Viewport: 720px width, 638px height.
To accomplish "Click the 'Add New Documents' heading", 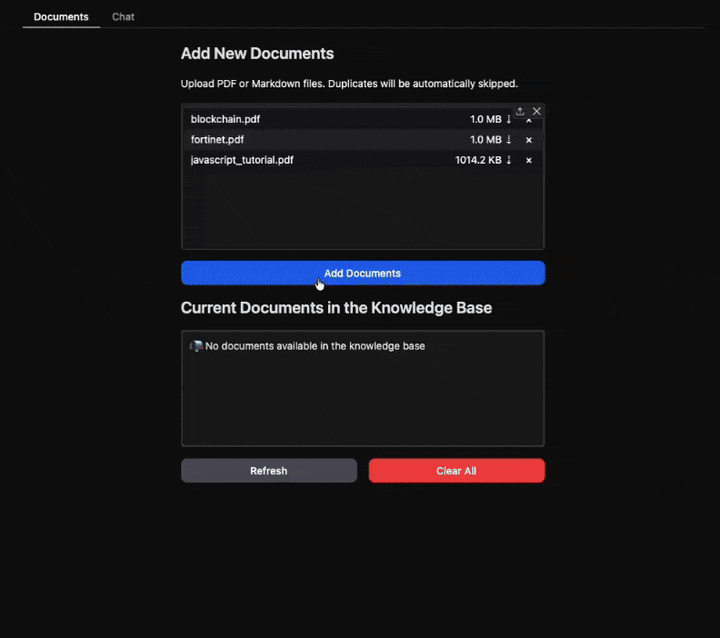I will click(257, 54).
